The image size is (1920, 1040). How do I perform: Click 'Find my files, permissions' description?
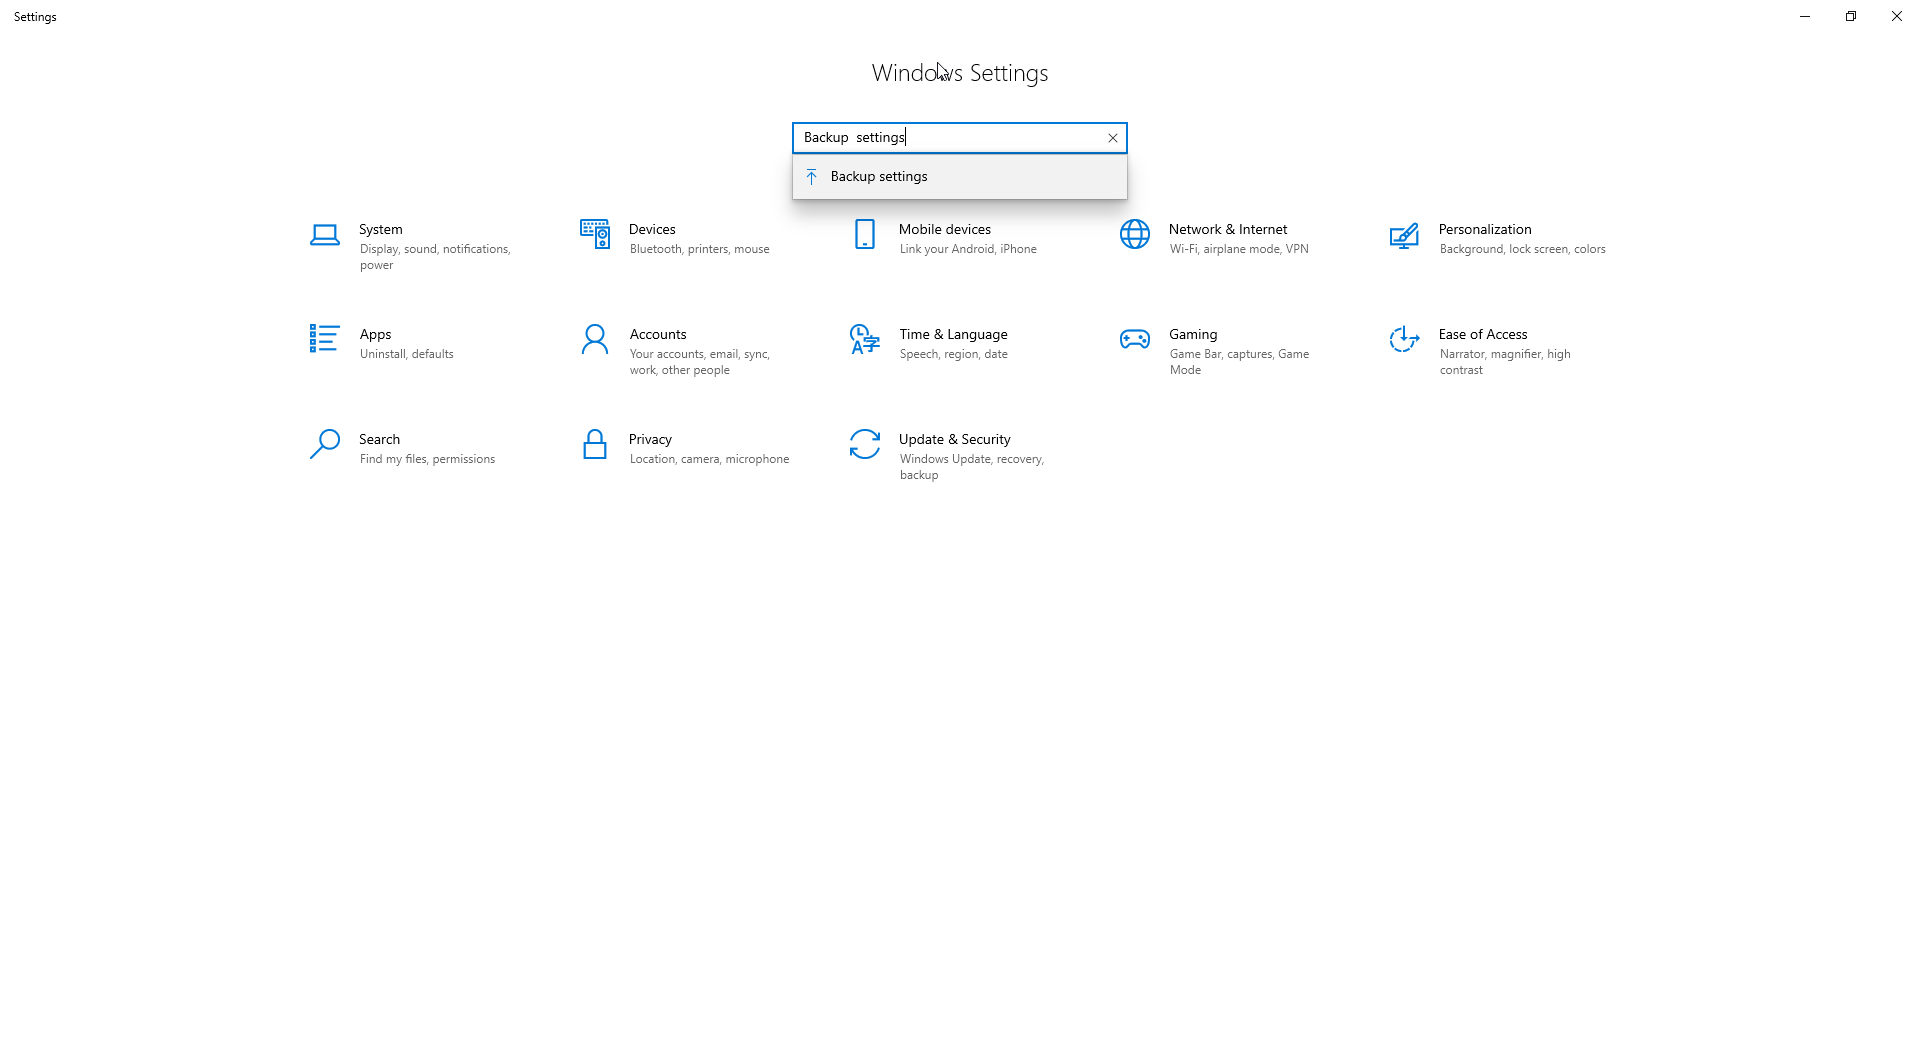(427, 460)
